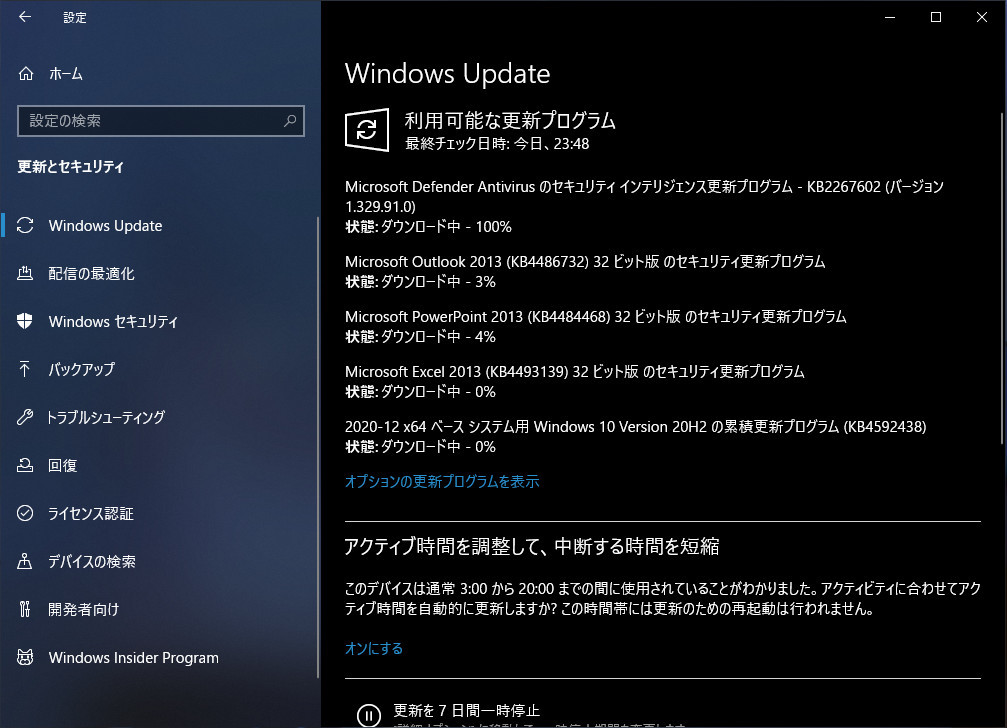This screenshot has width=1007, height=728.
Task: Click the 利用可能な更新プログラム heading
Action: pos(510,120)
